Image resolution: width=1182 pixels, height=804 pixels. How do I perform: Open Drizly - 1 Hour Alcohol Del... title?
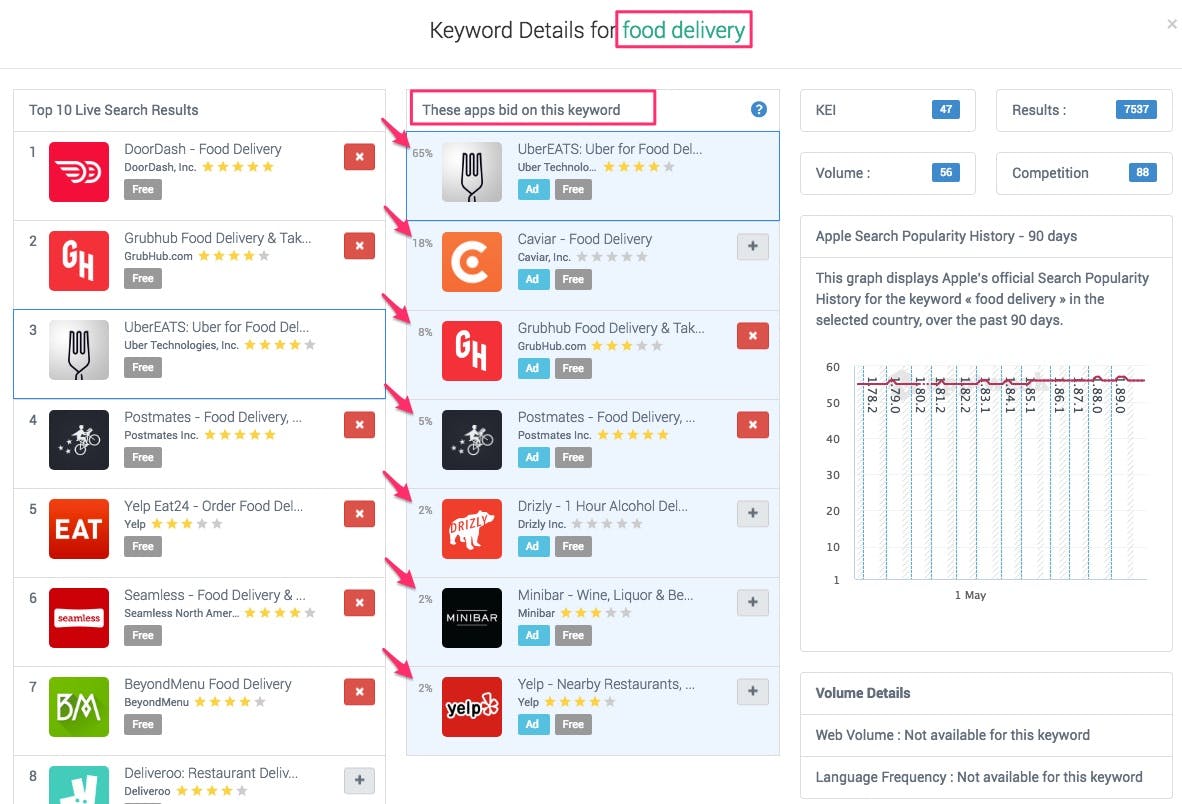[x=602, y=506]
